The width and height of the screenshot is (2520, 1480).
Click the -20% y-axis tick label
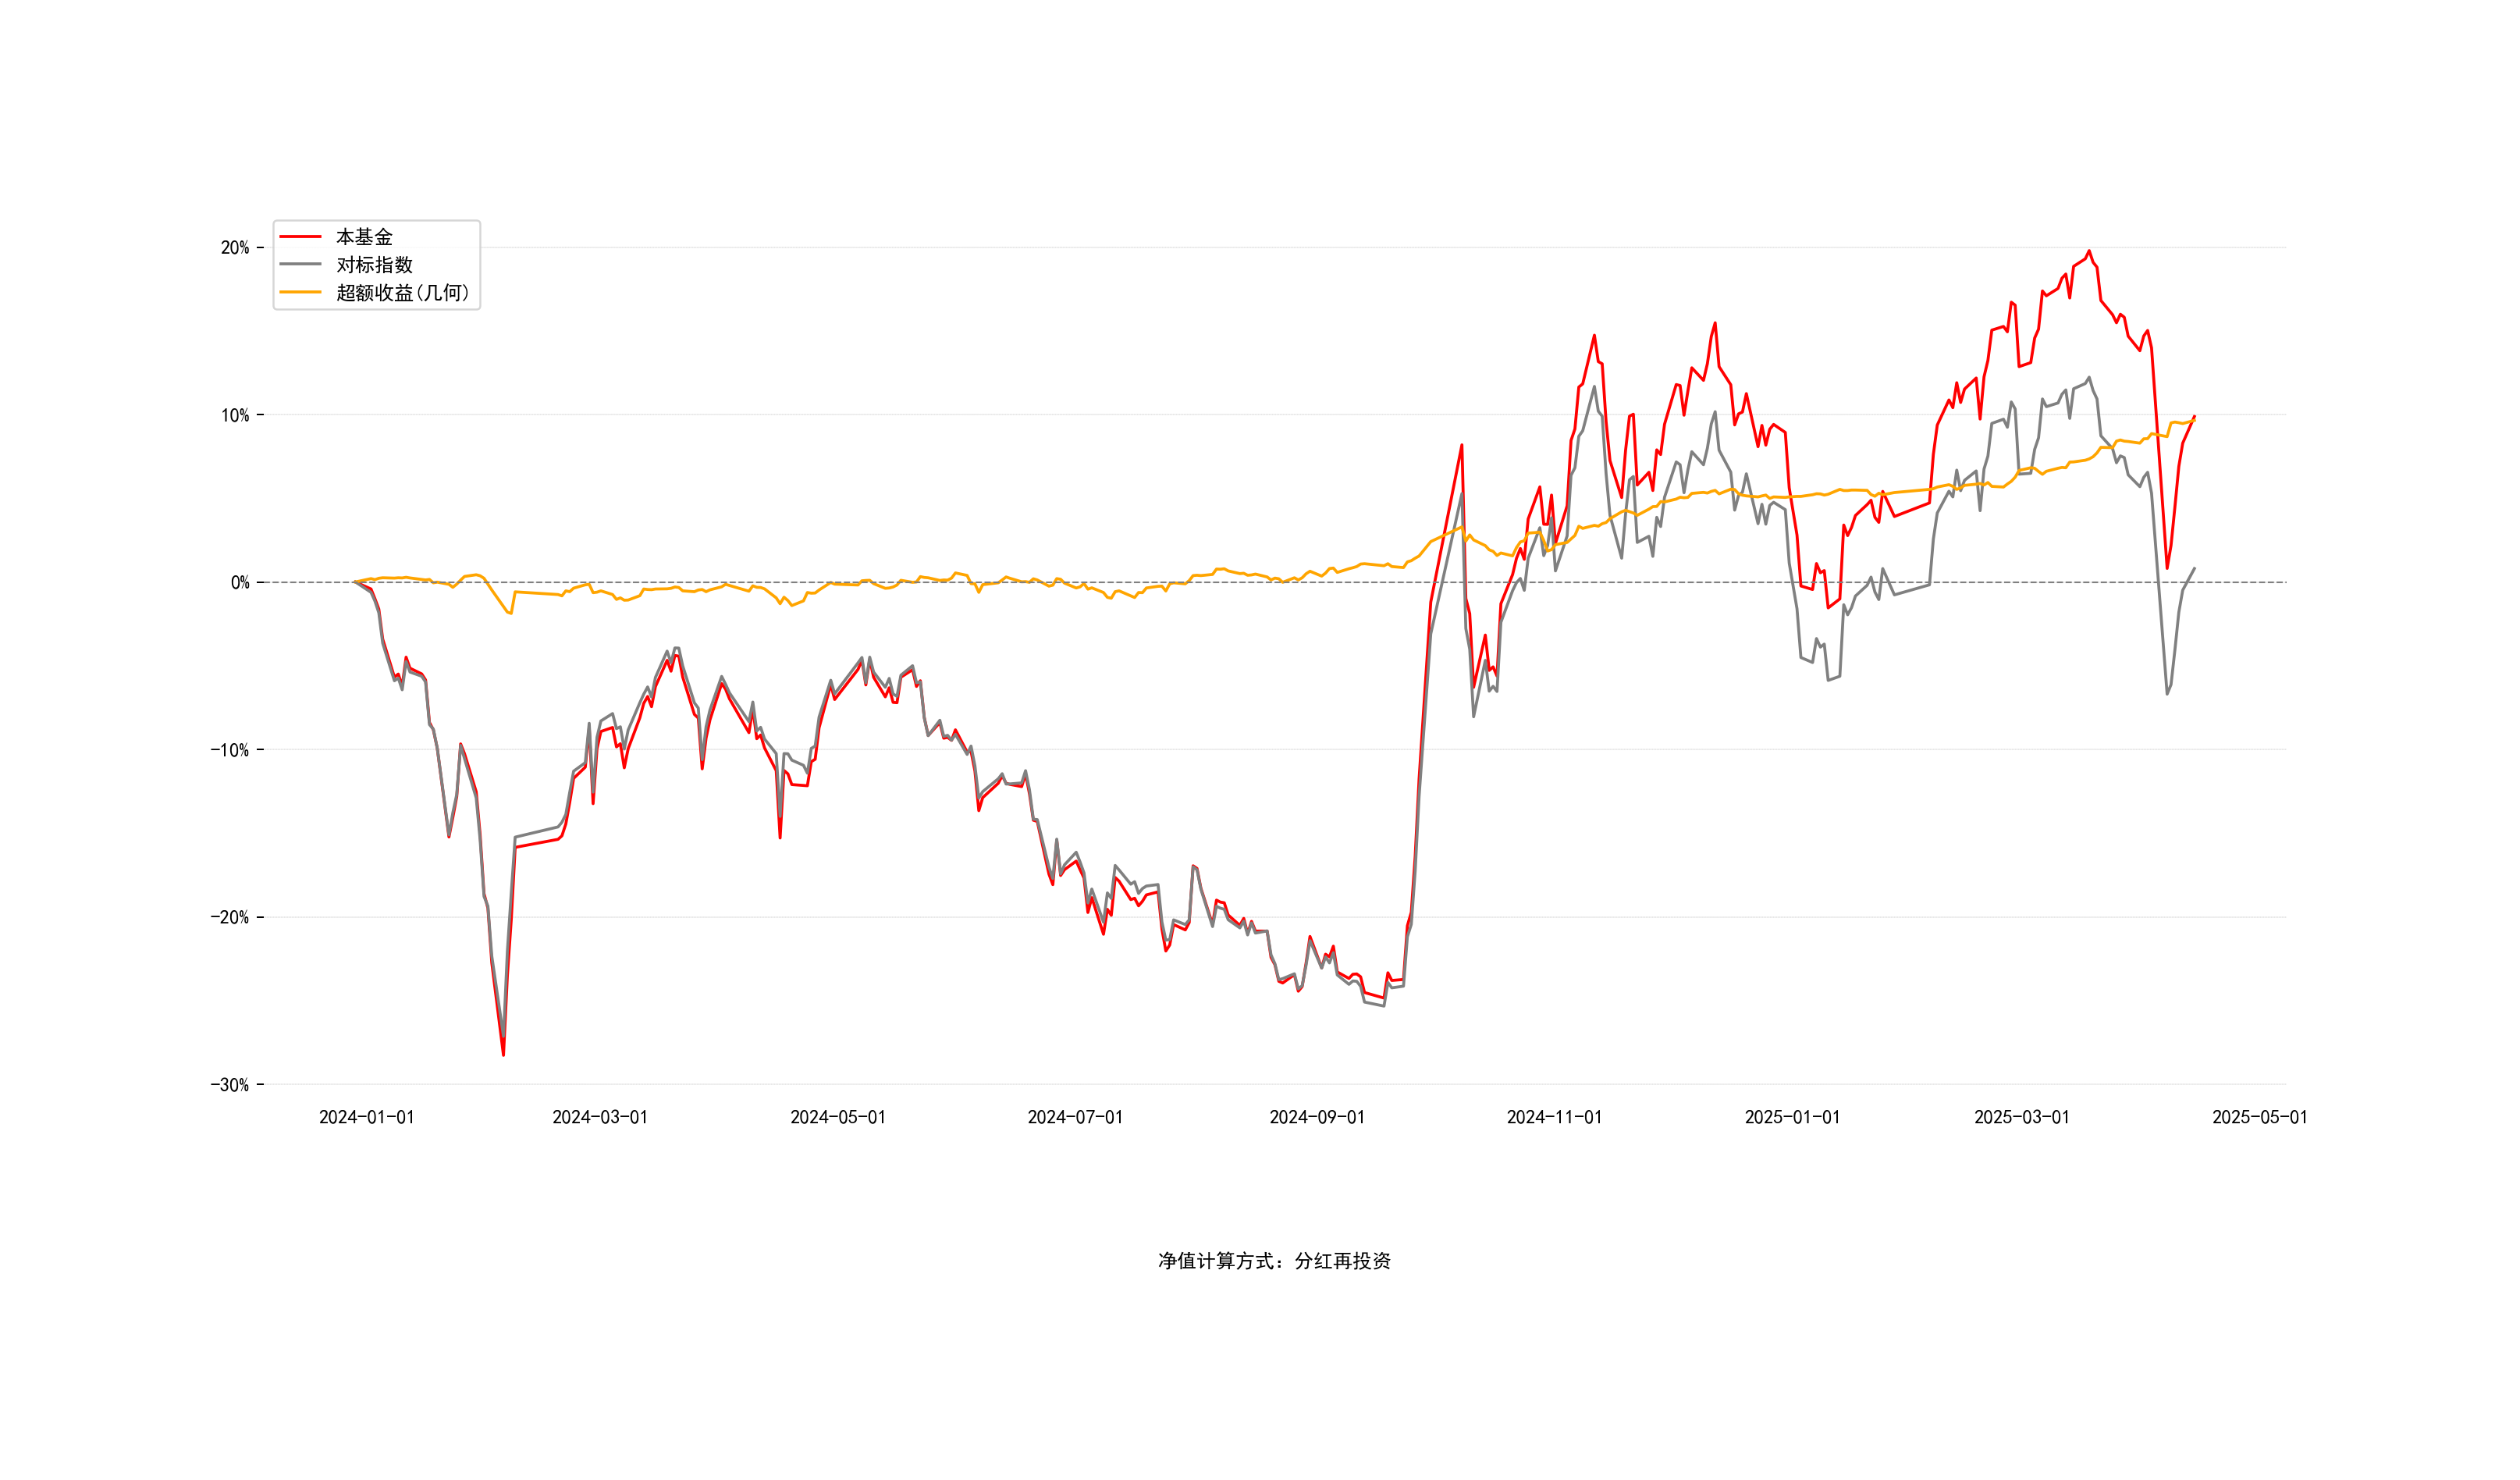(230, 917)
